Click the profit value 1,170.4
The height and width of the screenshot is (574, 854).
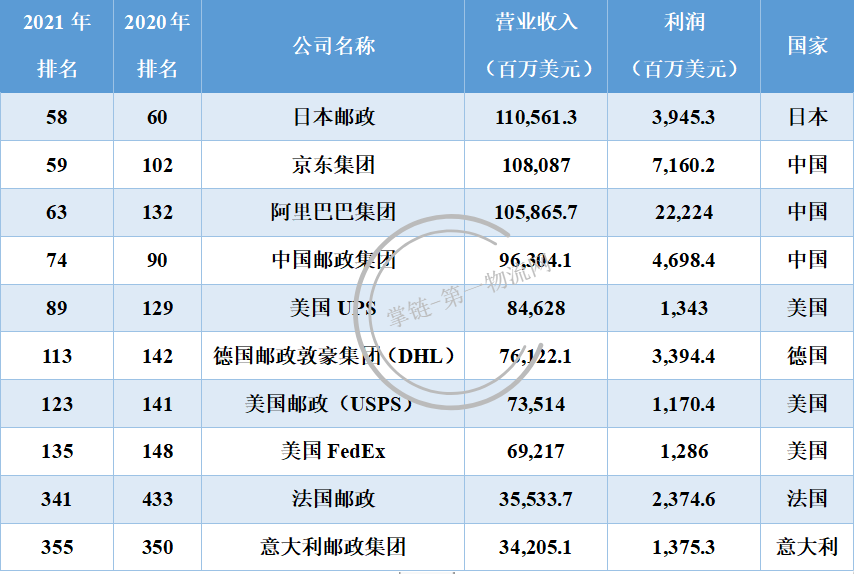pyautogui.click(x=684, y=404)
